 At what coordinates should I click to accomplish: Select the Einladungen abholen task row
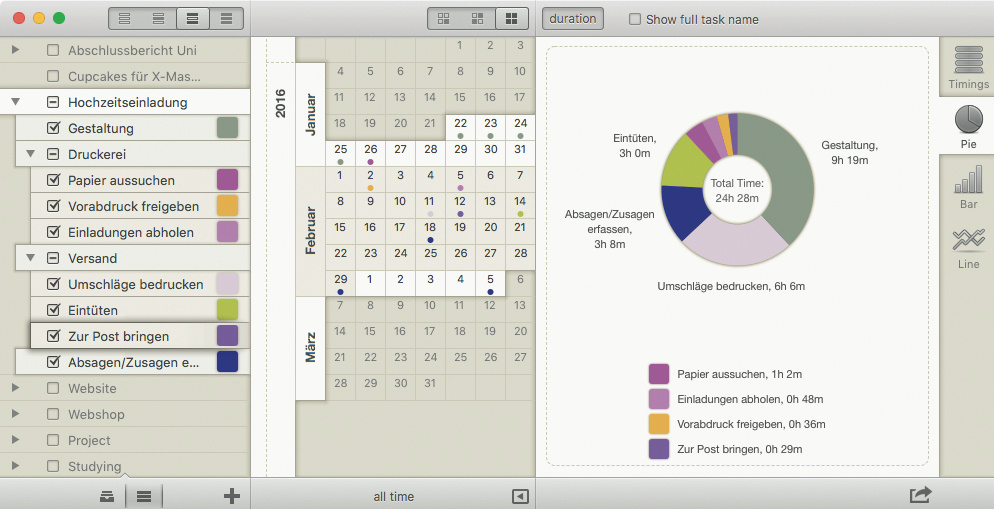(139, 232)
